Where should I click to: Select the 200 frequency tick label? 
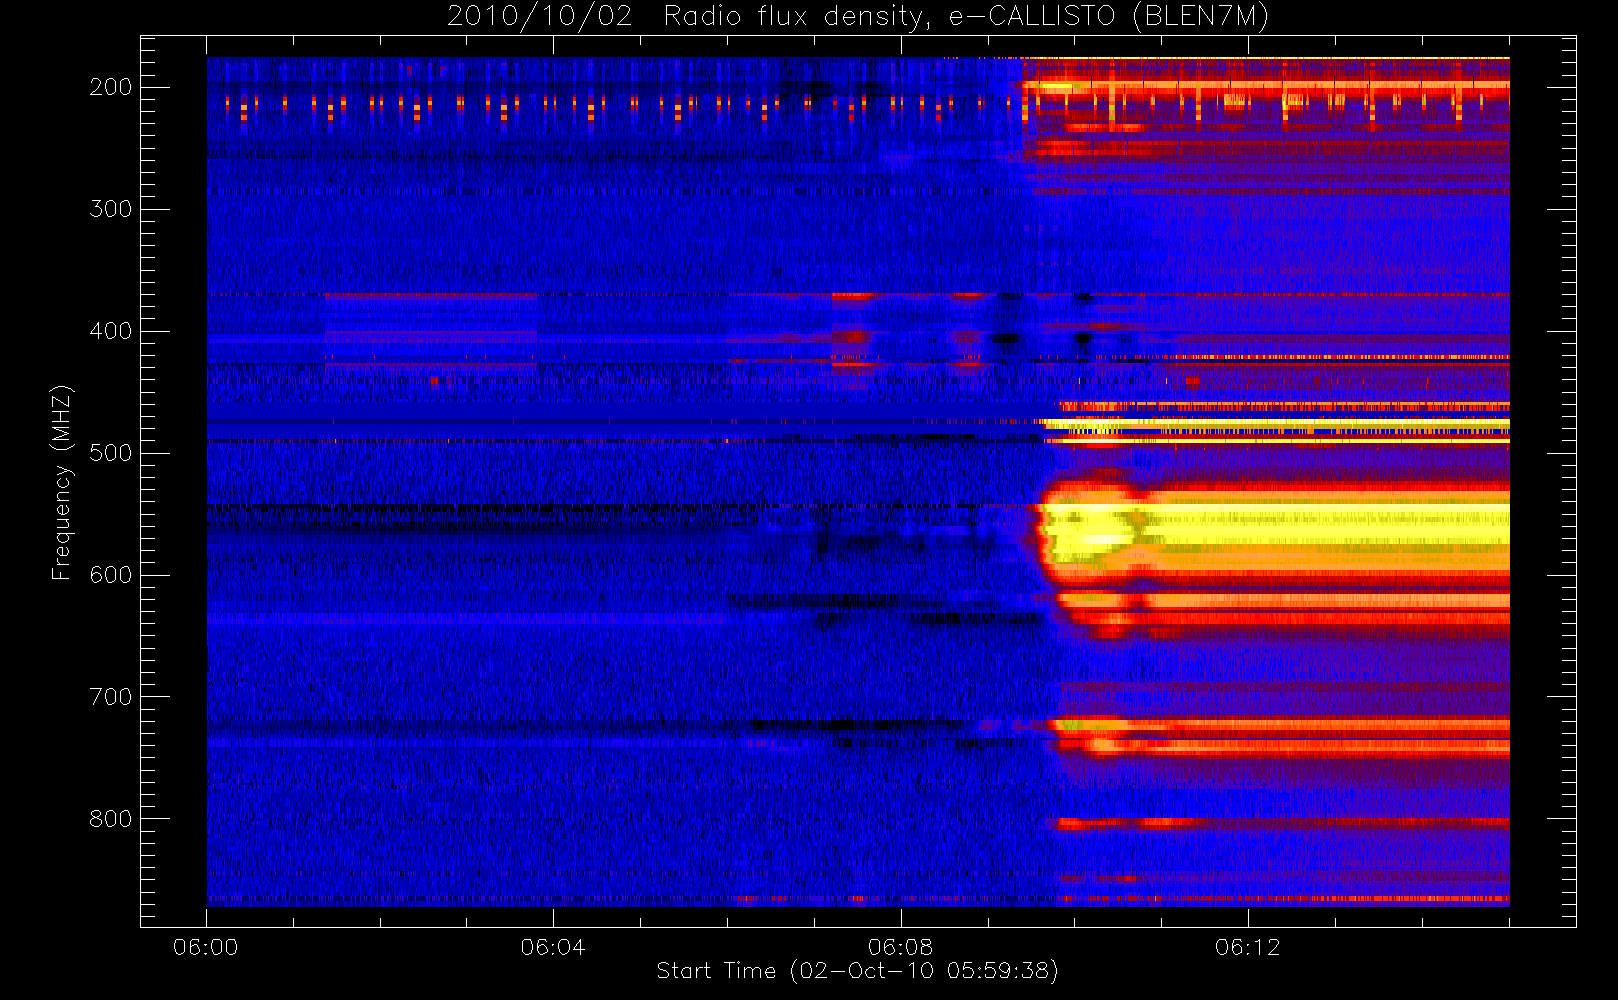coord(111,87)
